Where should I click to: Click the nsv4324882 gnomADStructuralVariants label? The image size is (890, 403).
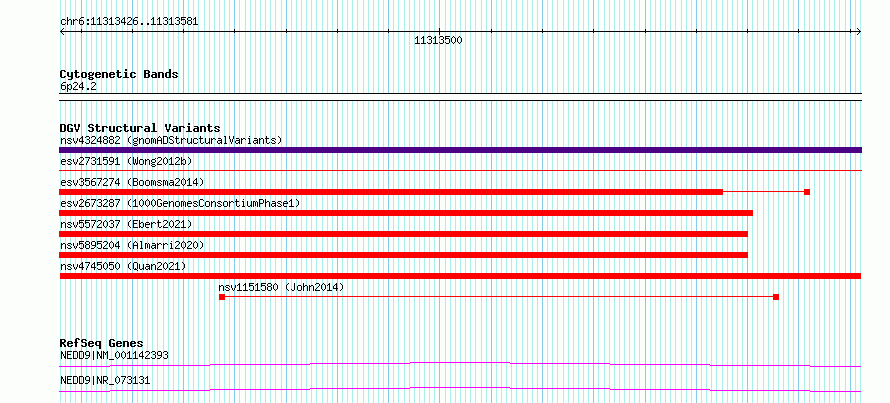pos(171,140)
